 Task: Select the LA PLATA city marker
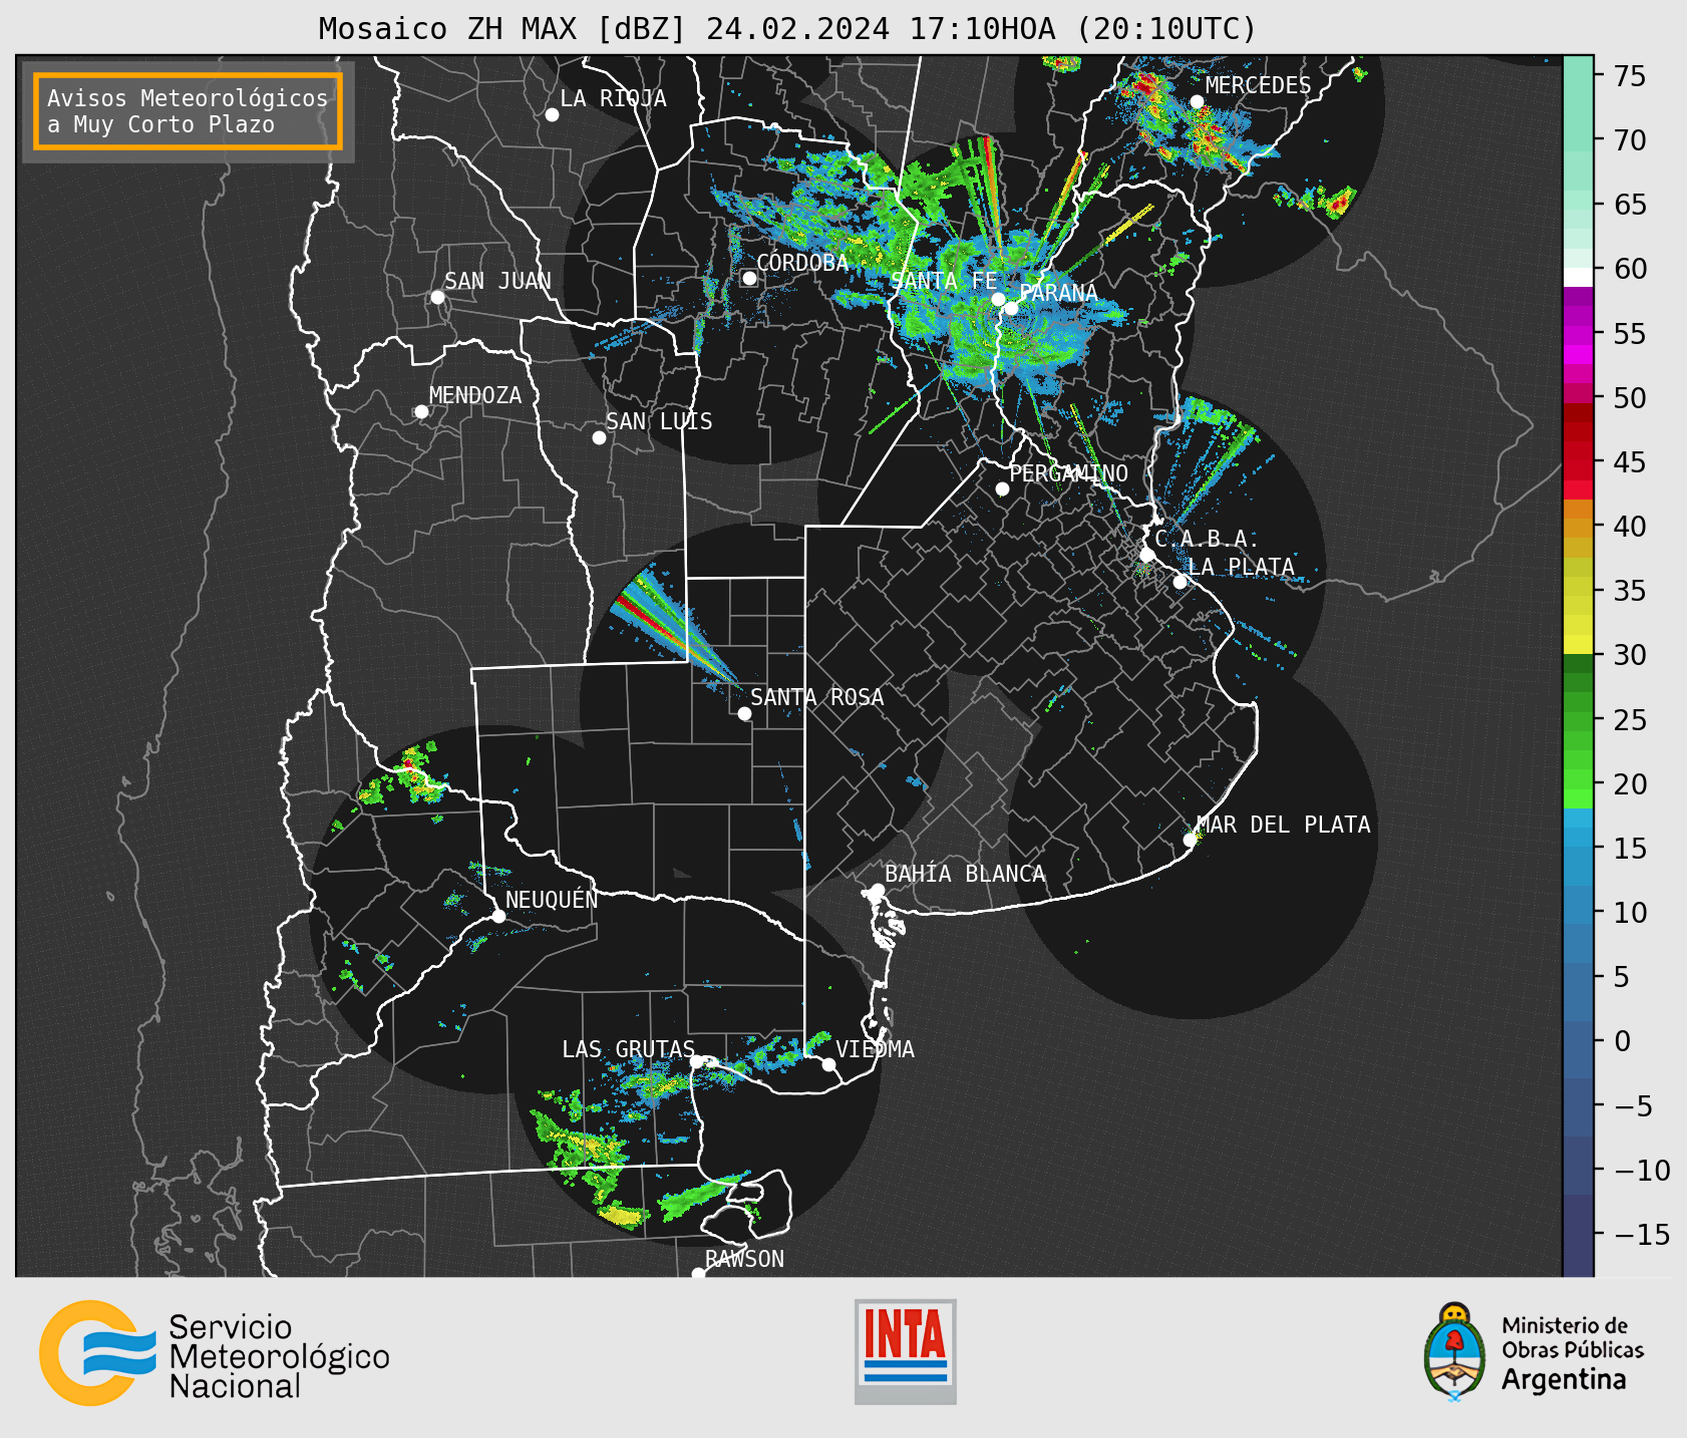[1180, 582]
